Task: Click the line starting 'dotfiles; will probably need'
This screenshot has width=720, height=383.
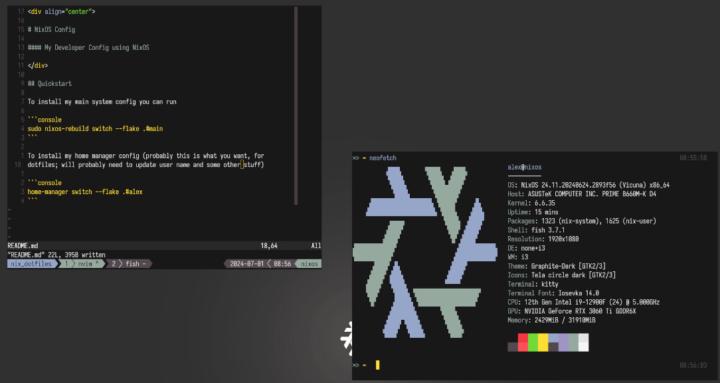Action: (x=146, y=164)
